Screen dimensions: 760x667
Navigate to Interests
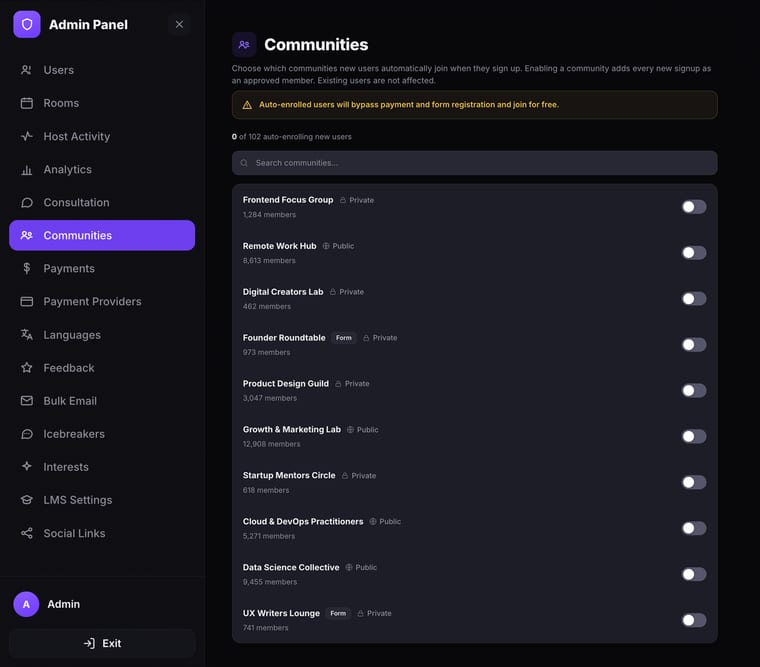click(102, 466)
